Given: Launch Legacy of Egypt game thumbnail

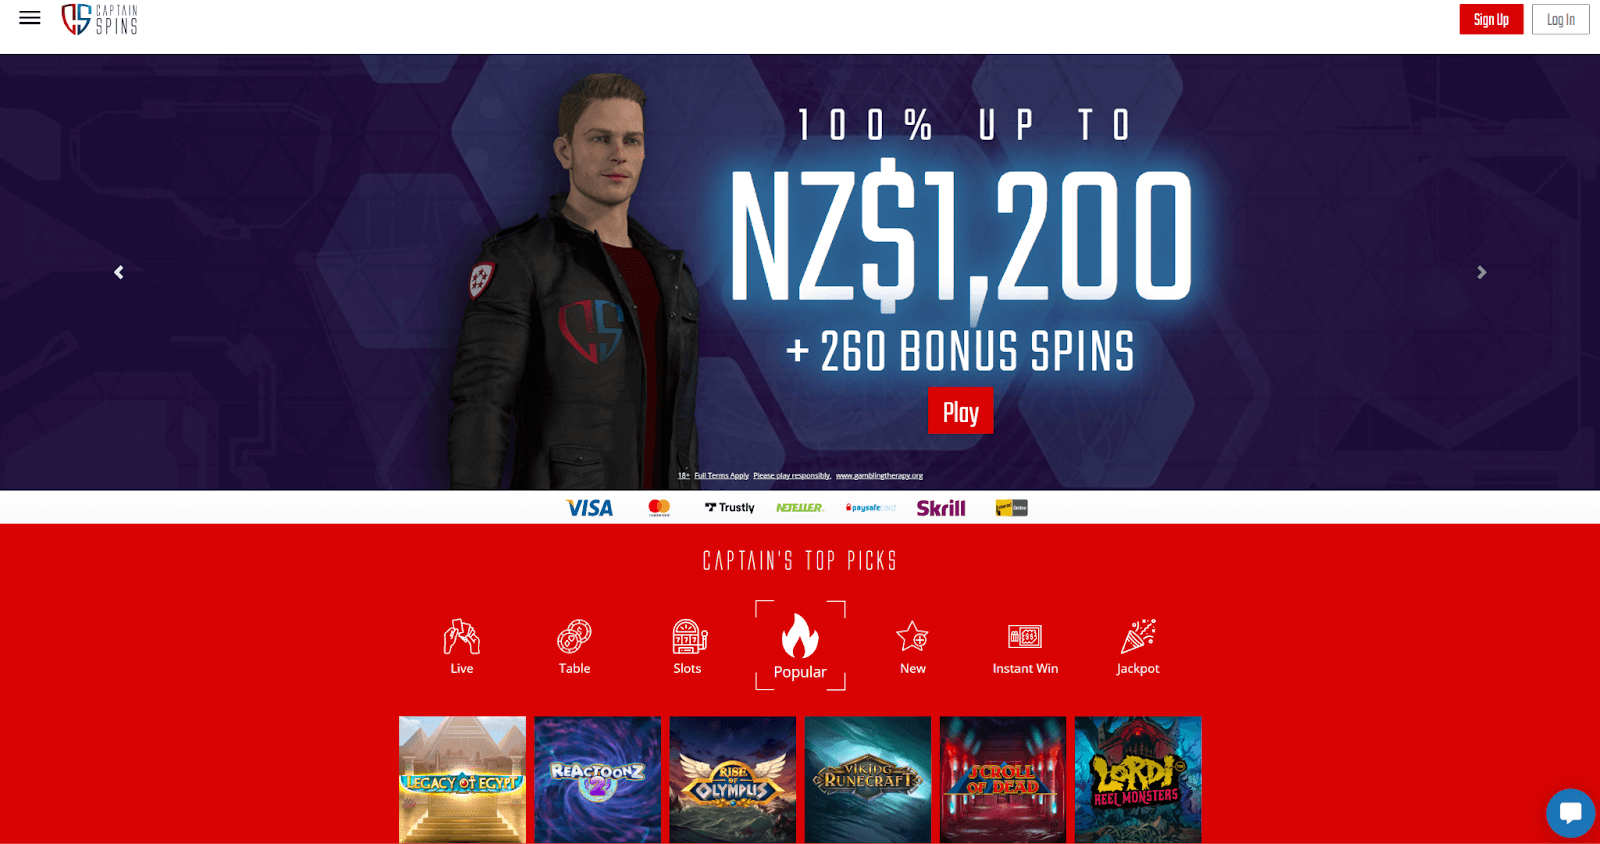Looking at the screenshot, I should (462, 779).
